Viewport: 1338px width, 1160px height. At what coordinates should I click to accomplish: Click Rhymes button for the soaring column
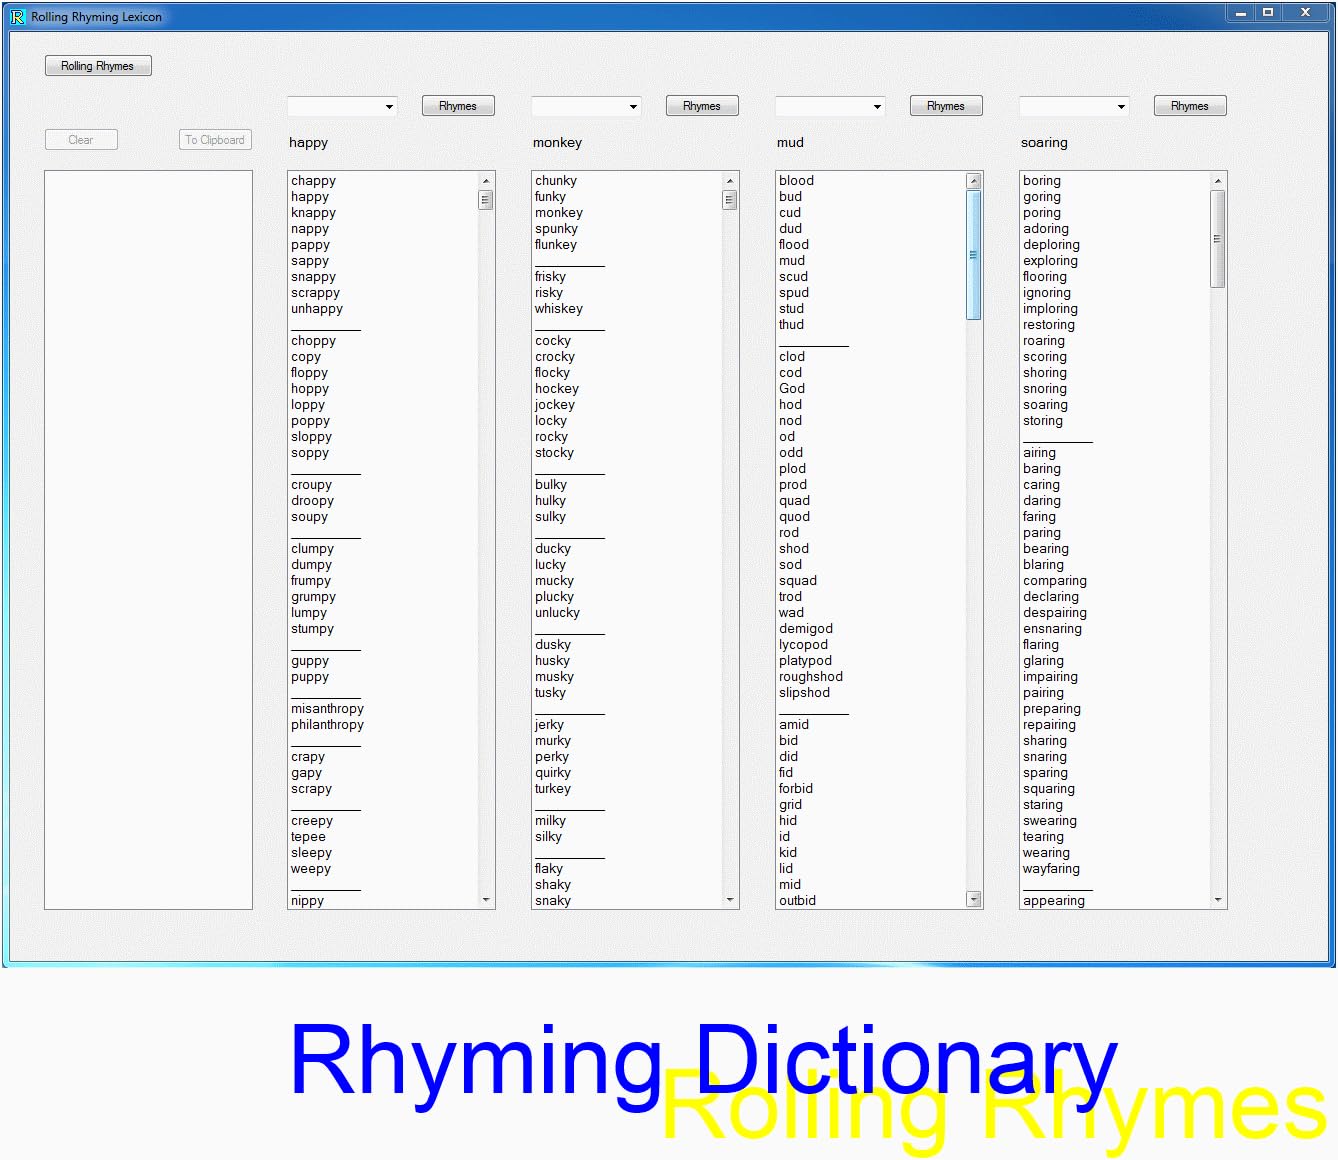[x=1189, y=105]
